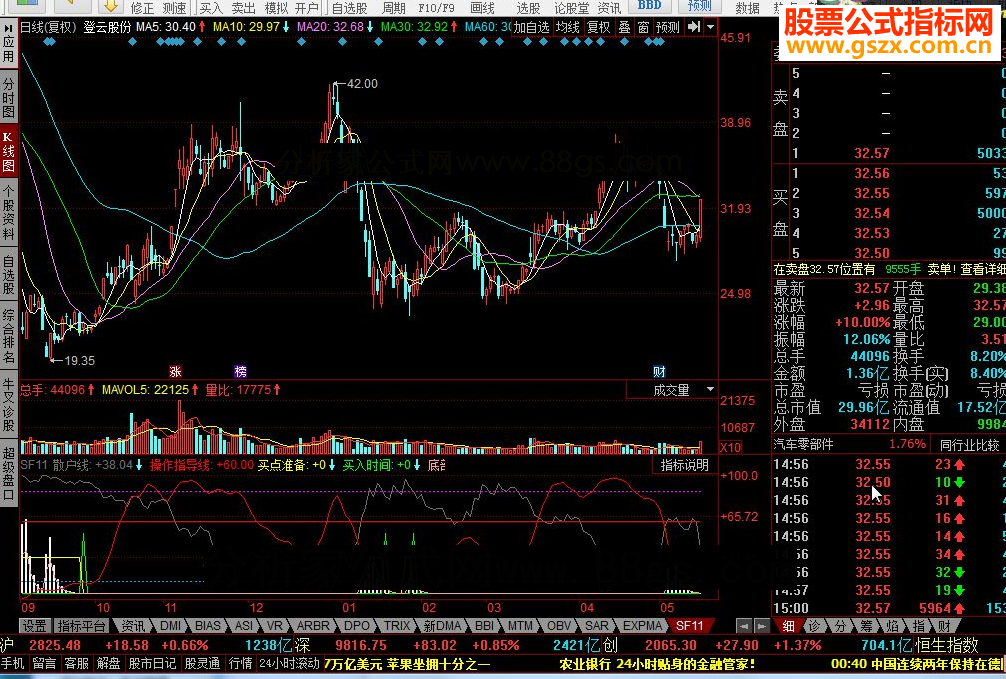Open 综合排名 sidebar tab

(8, 336)
